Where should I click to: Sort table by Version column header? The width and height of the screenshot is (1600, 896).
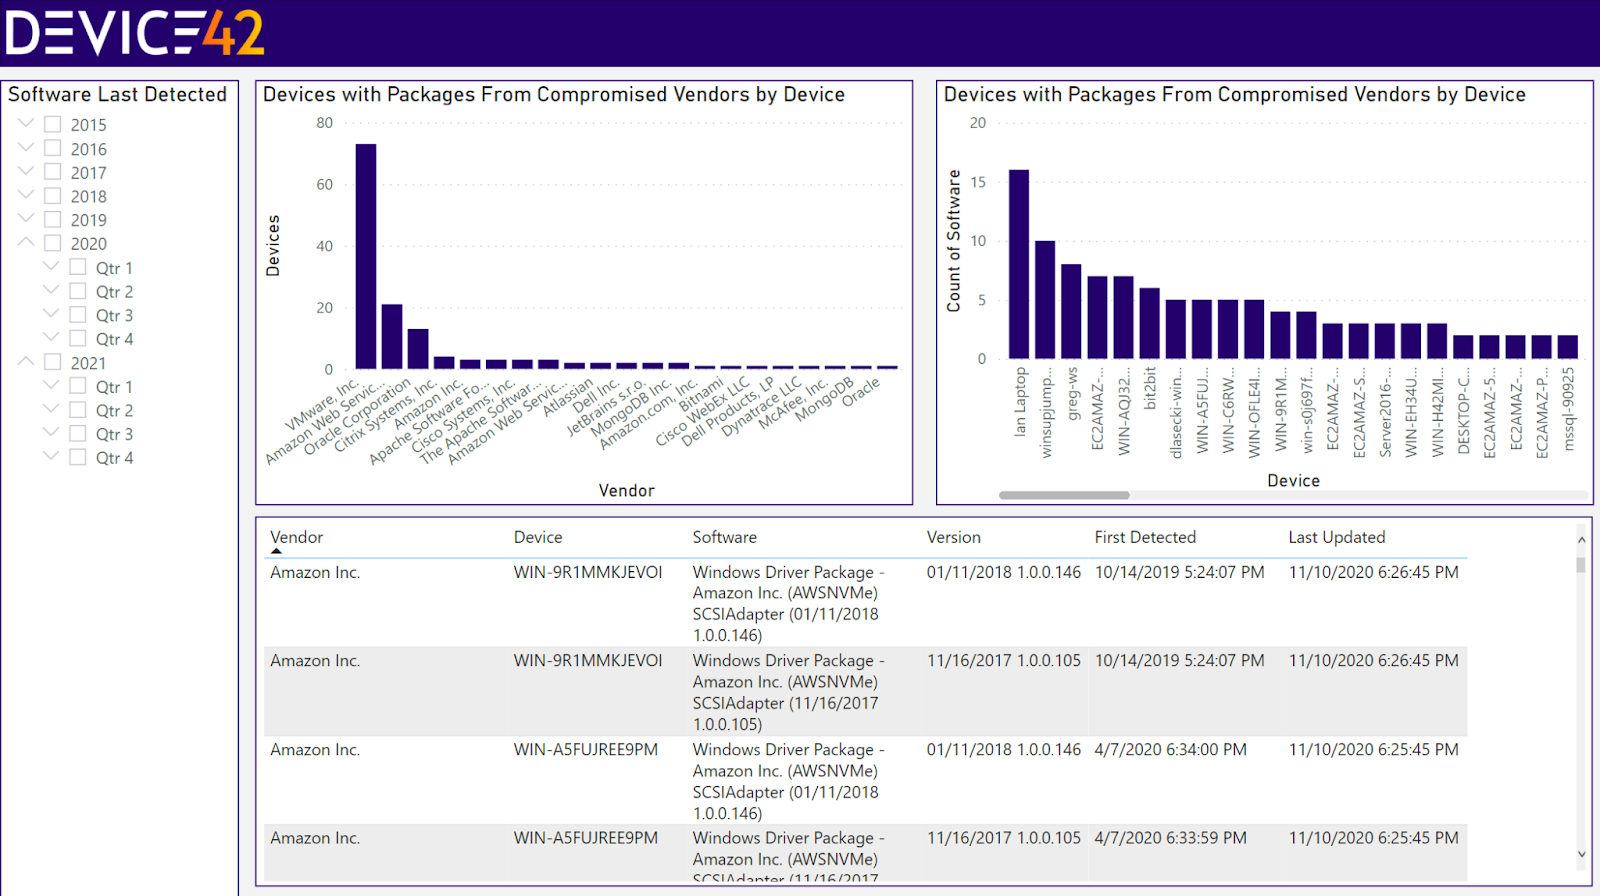(954, 537)
